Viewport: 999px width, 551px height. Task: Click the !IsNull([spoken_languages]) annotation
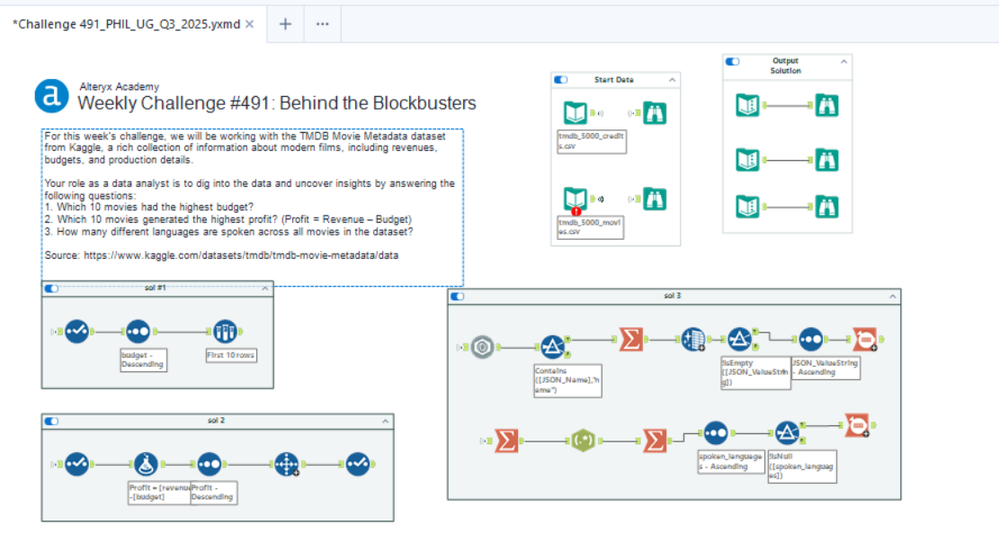[x=802, y=466]
